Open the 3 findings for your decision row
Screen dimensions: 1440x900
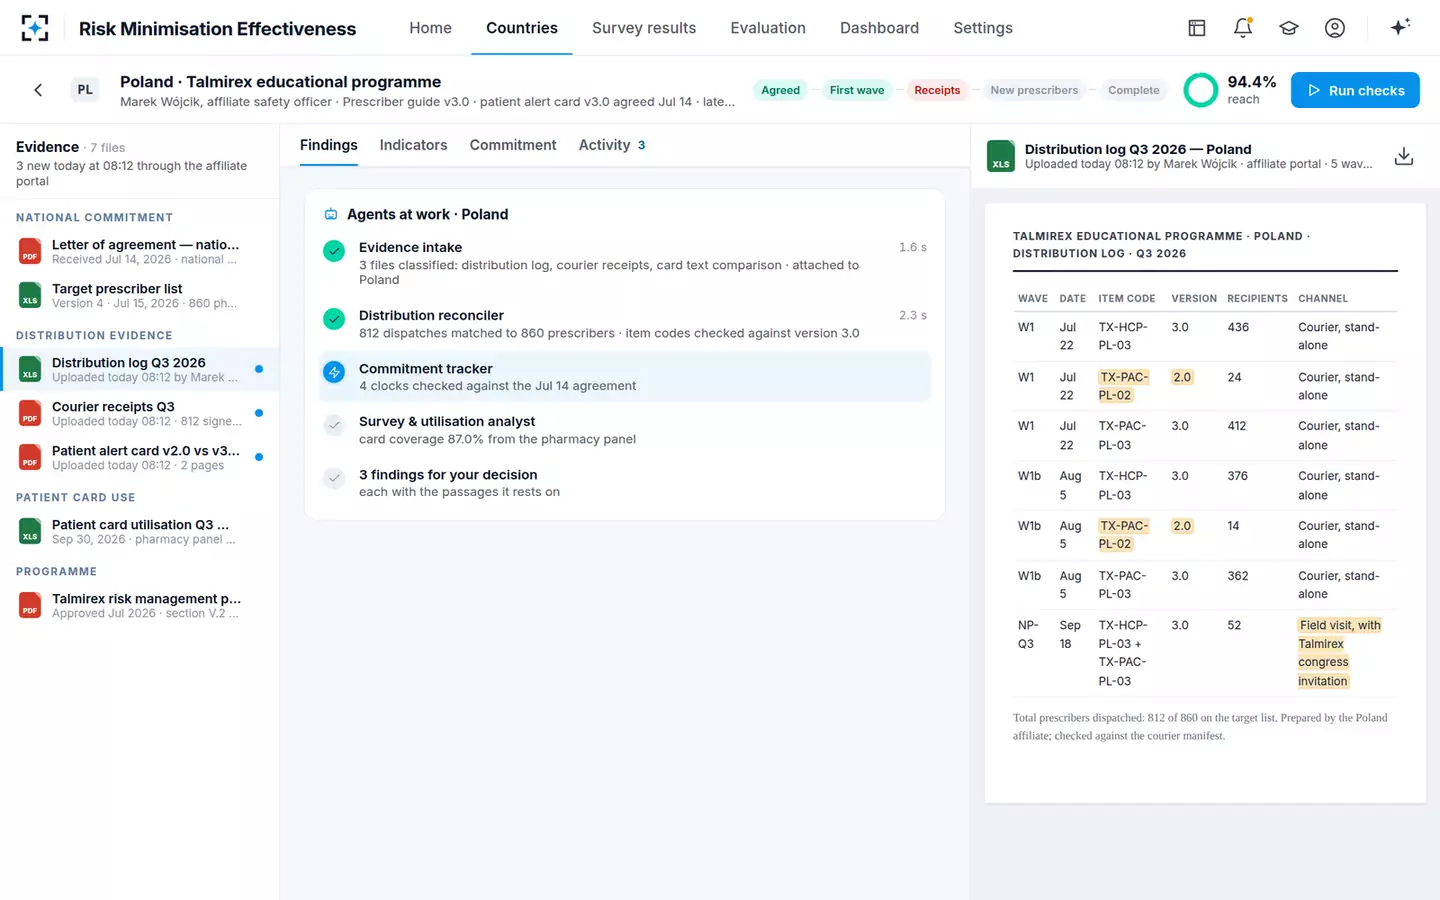625,482
